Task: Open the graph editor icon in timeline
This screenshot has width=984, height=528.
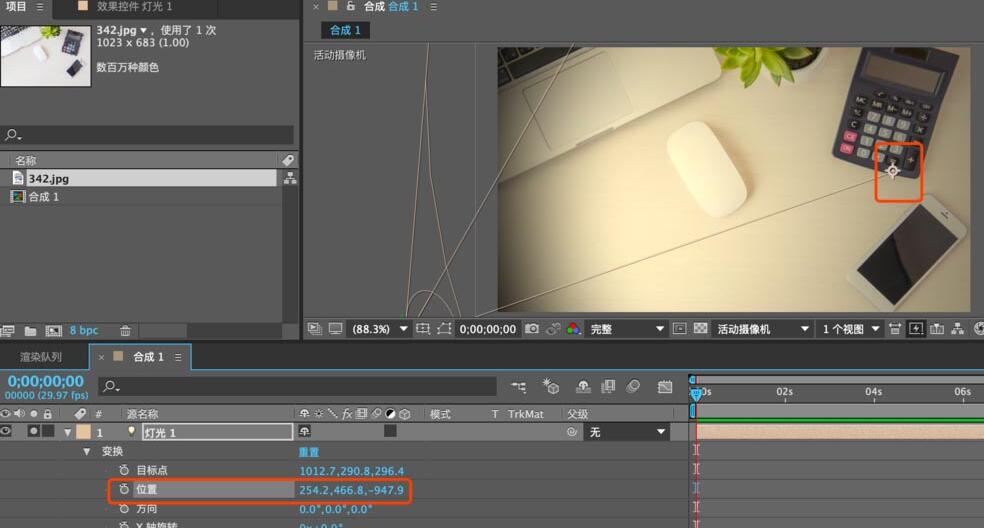Action: [665, 387]
